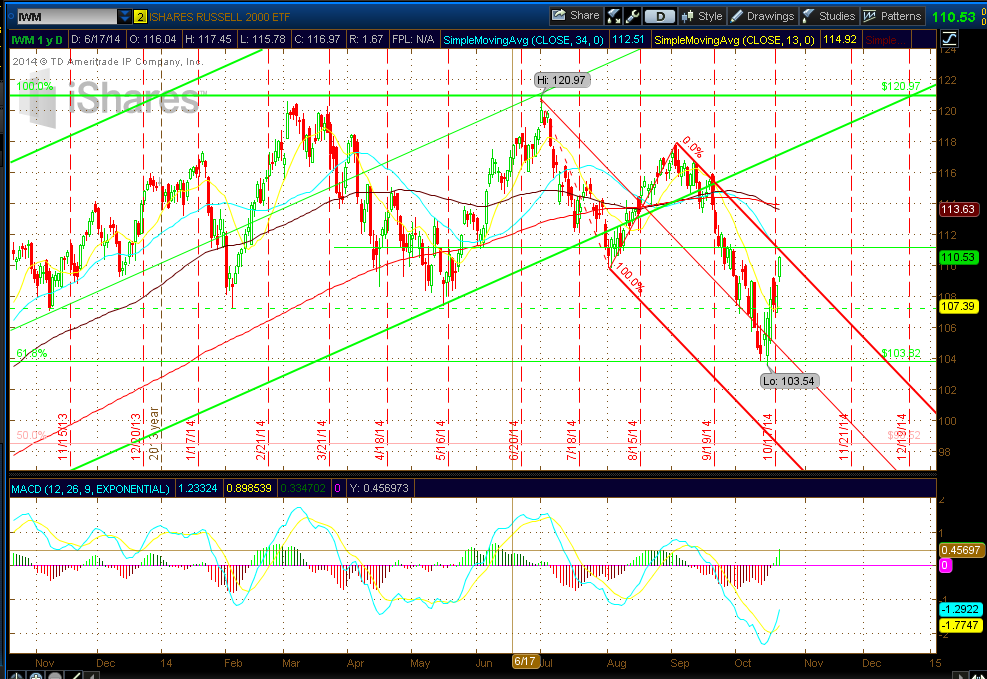Click the MACD value 1.23324
The width and height of the screenshot is (987, 679).
click(197, 488)
